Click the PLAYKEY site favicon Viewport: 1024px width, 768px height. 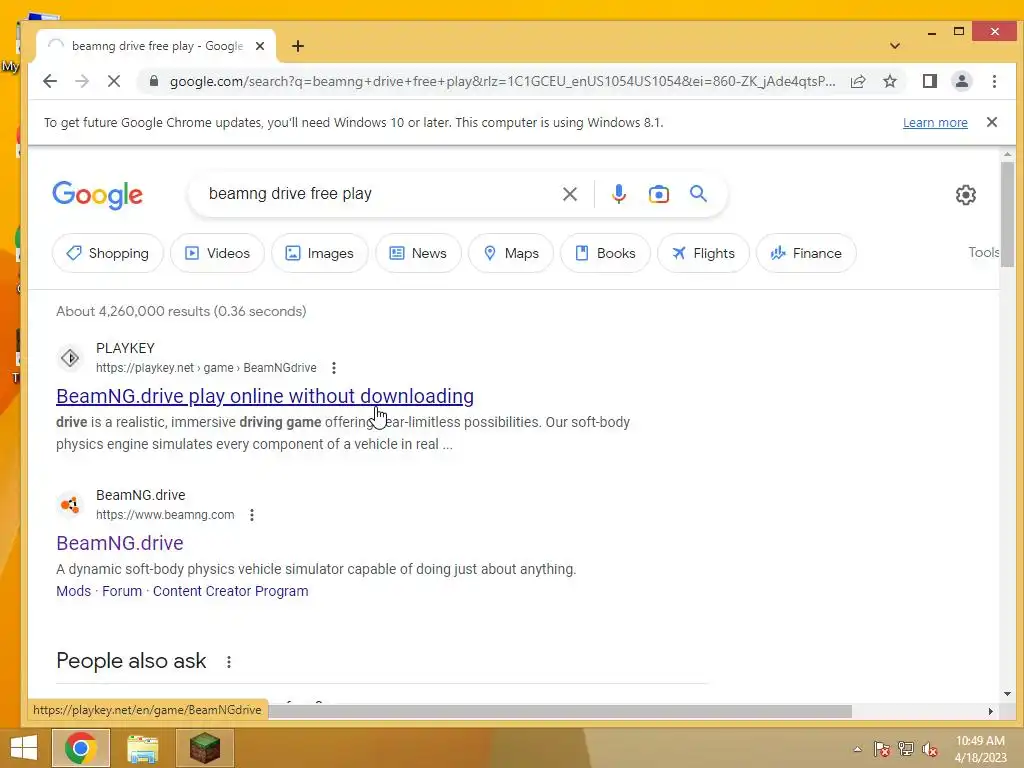pos(70,358)
